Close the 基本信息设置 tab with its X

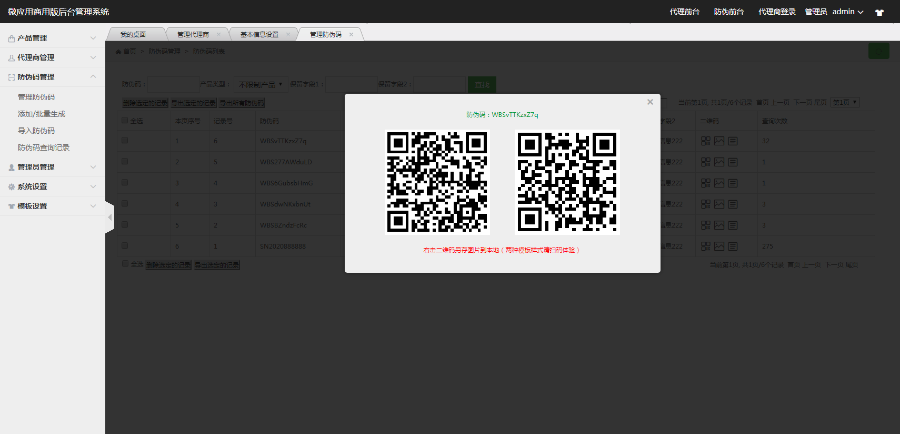[x=289, y=34]
